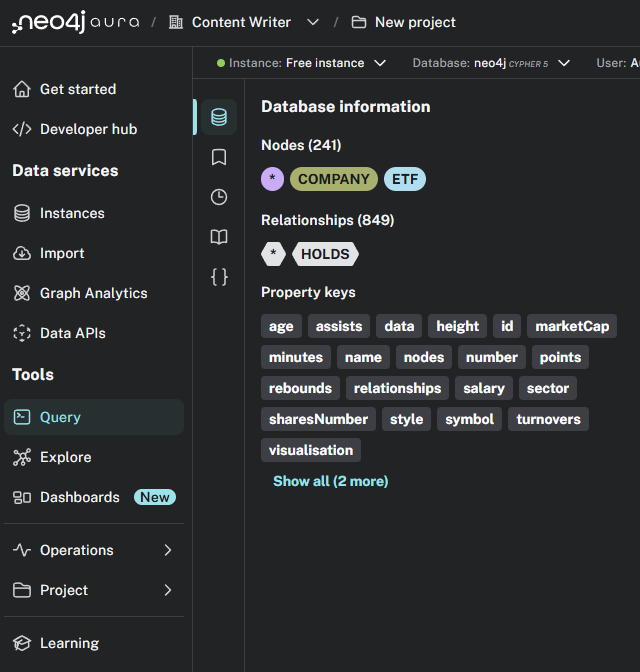Click the New project breadcrumb

[415, 22]
